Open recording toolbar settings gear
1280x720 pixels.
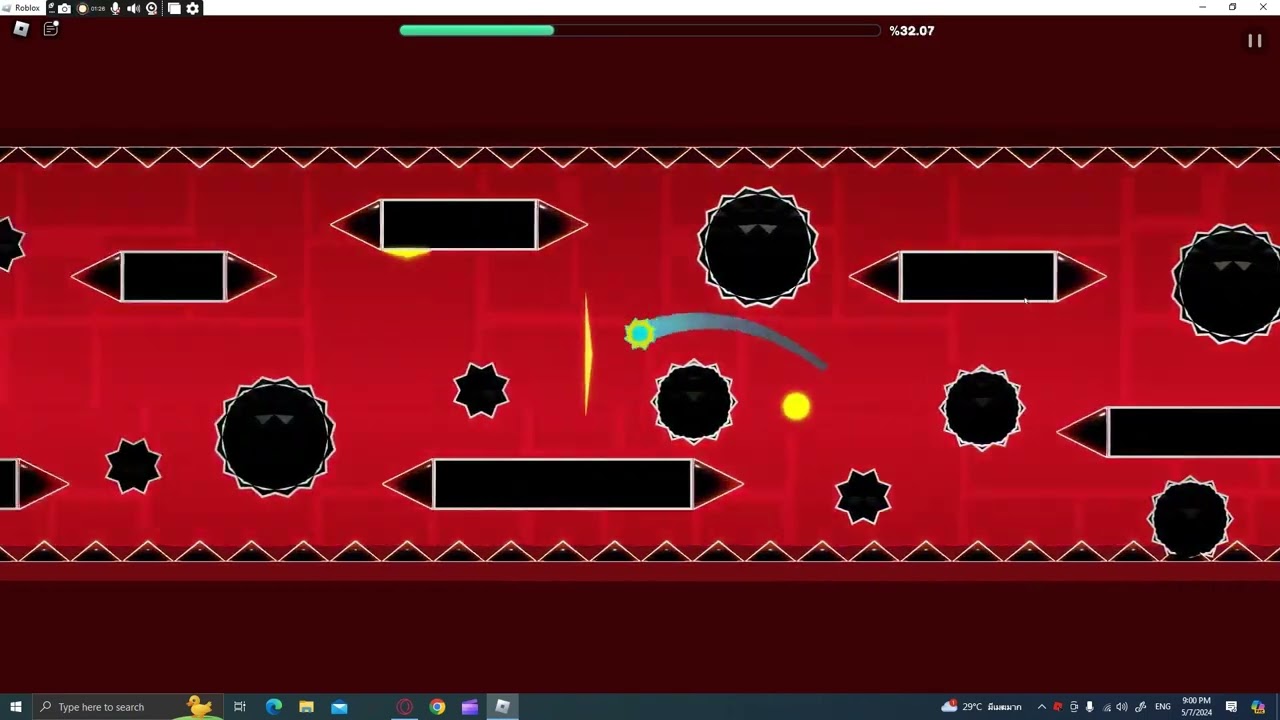193,8
